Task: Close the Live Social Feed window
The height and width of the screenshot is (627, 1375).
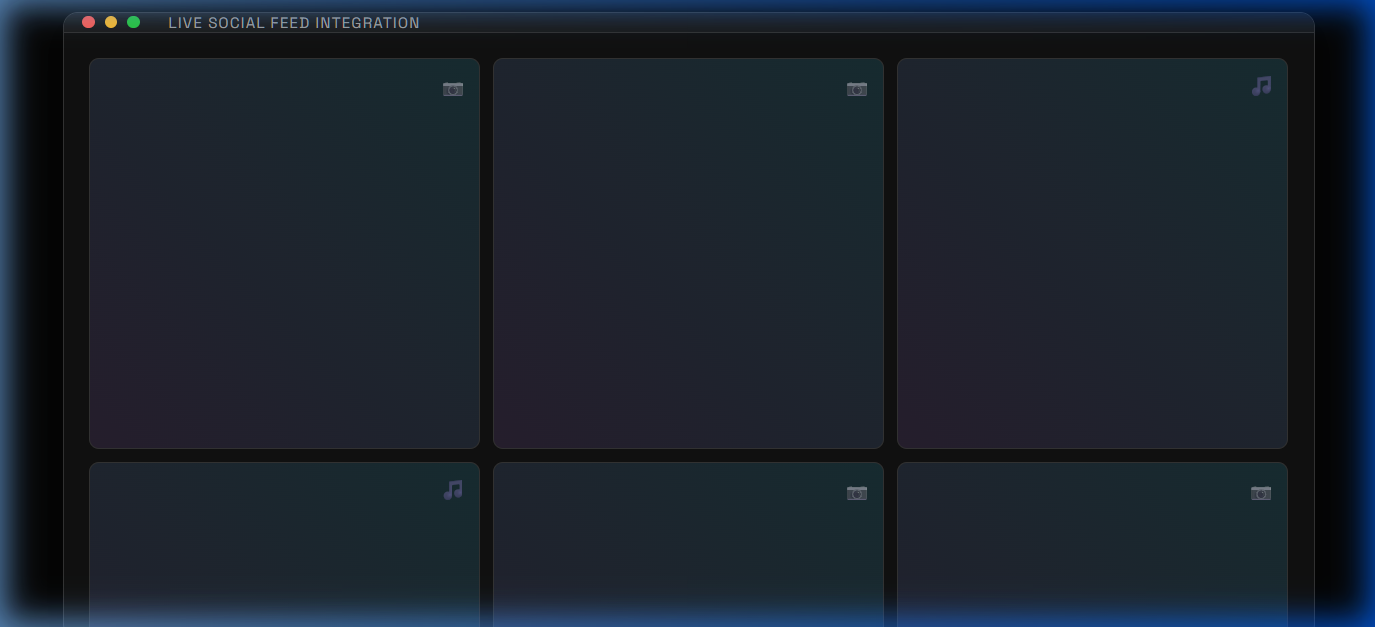Action: [x=88, y=22]
